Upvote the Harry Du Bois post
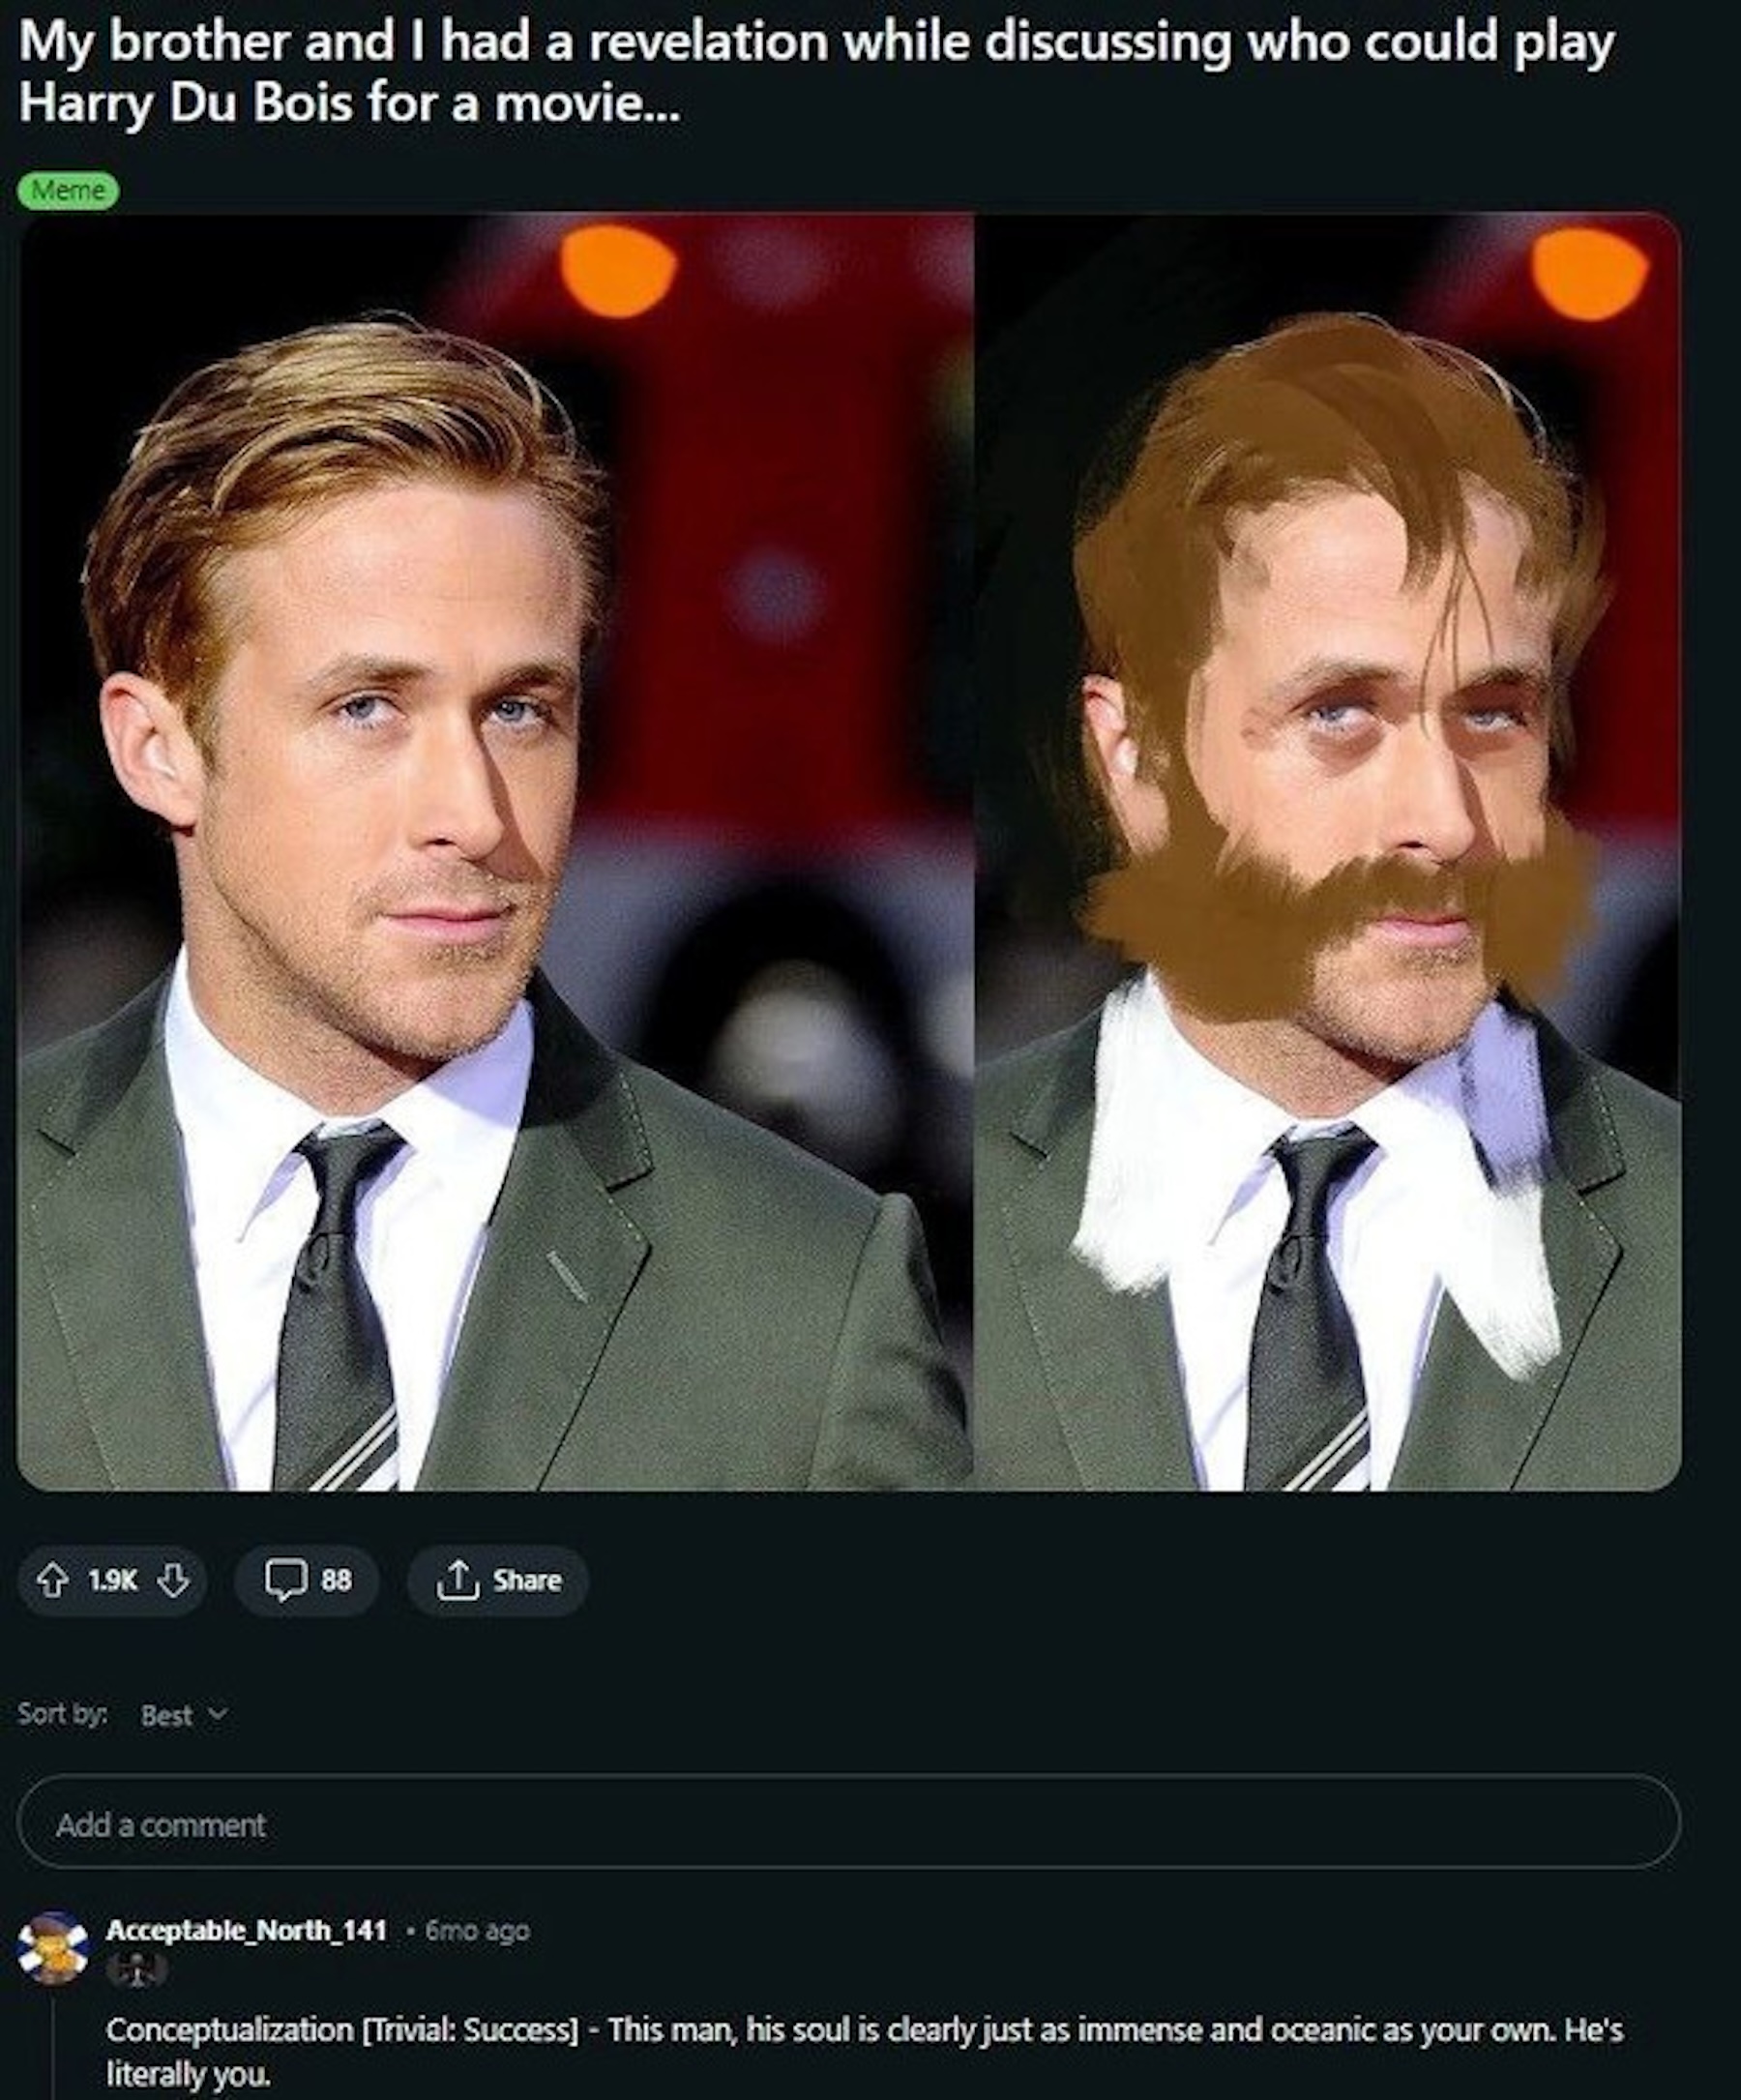The image size is (1741, 2100). pyautogui.click(x=52, y=1580)
